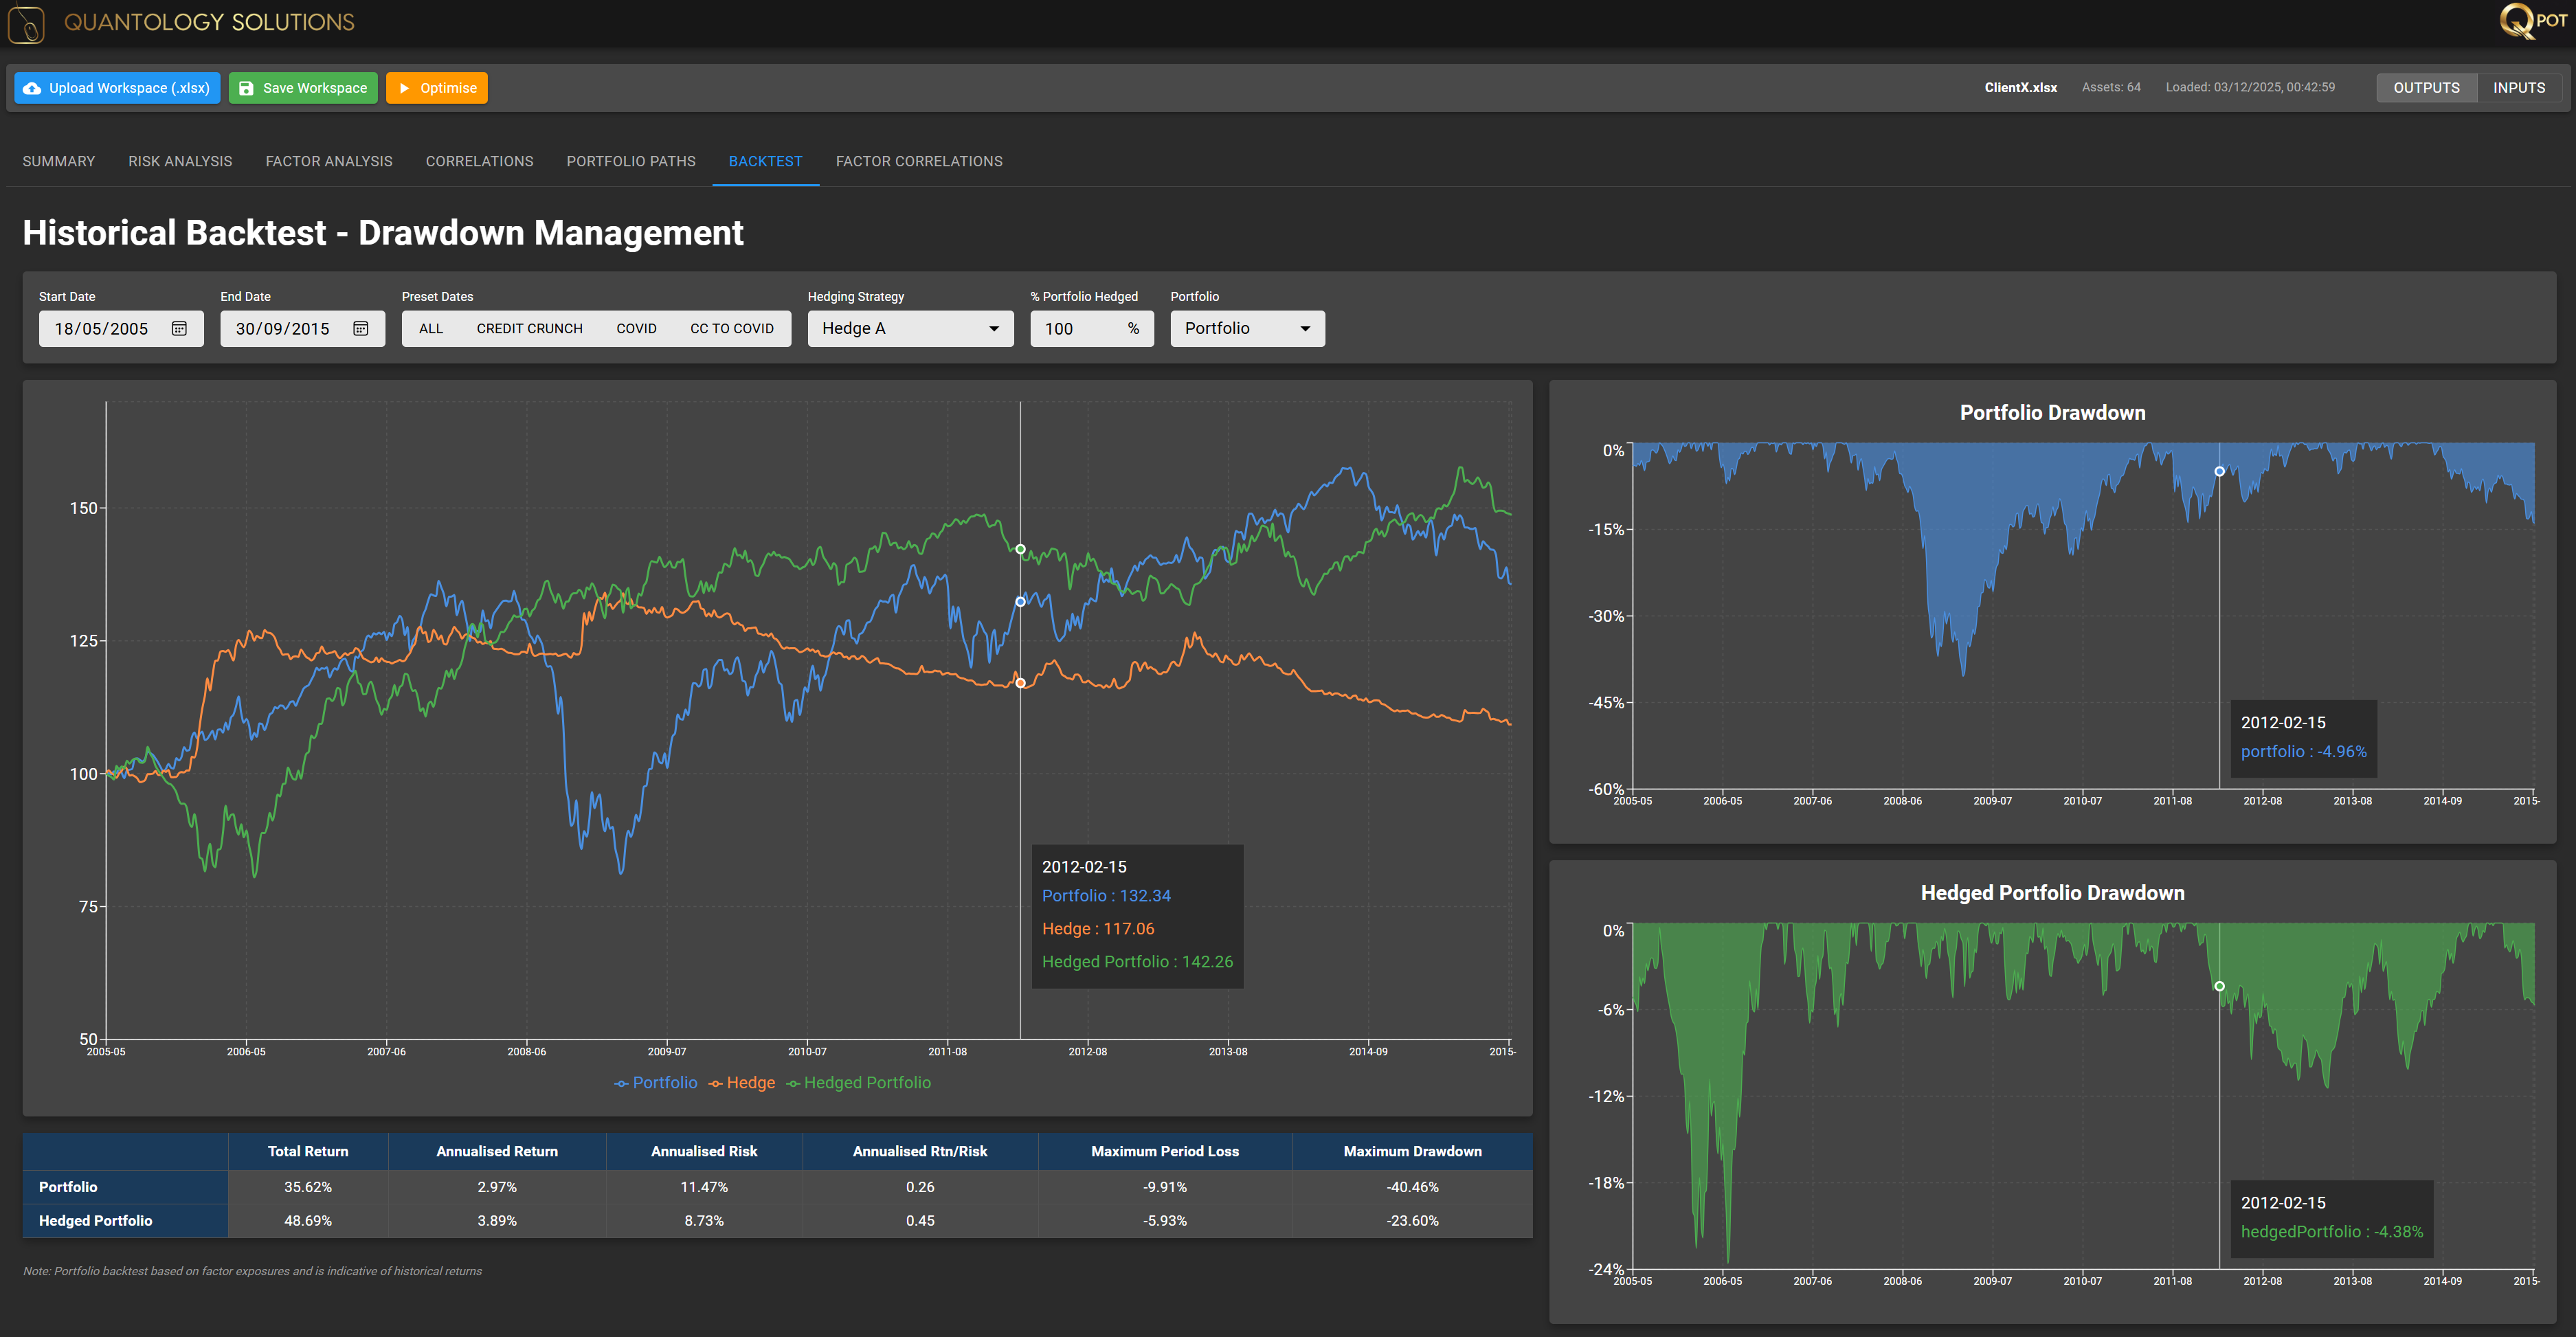Toggle the Hedge series visibility via legend

750,1083
